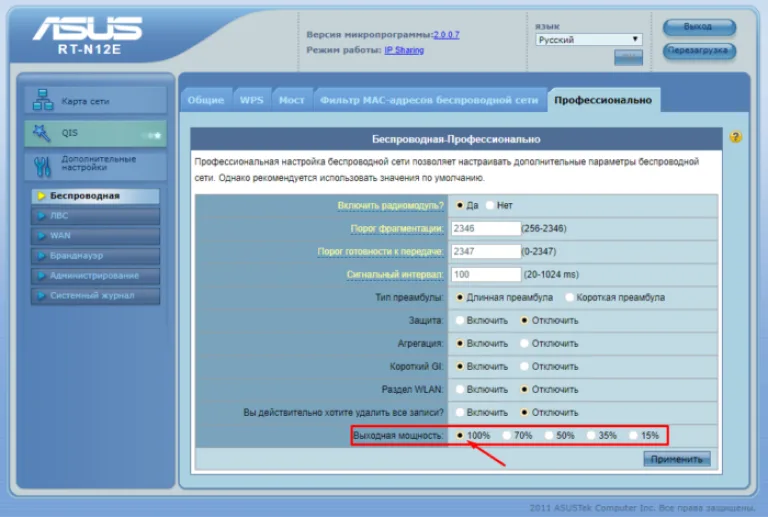Select Включить for Короткий GI
This screenshot has height=517, width=768.
459,367
